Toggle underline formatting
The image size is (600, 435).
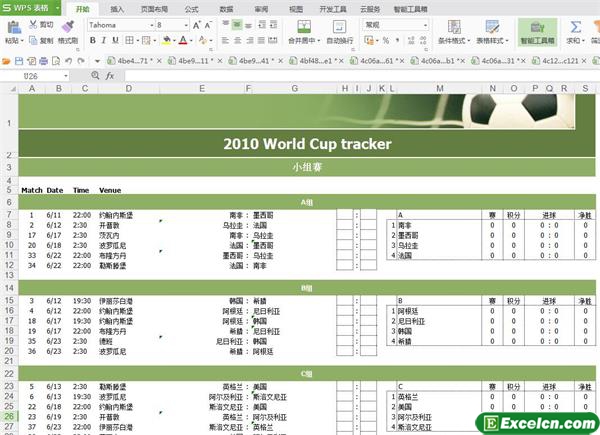click(x=115, y=40)
